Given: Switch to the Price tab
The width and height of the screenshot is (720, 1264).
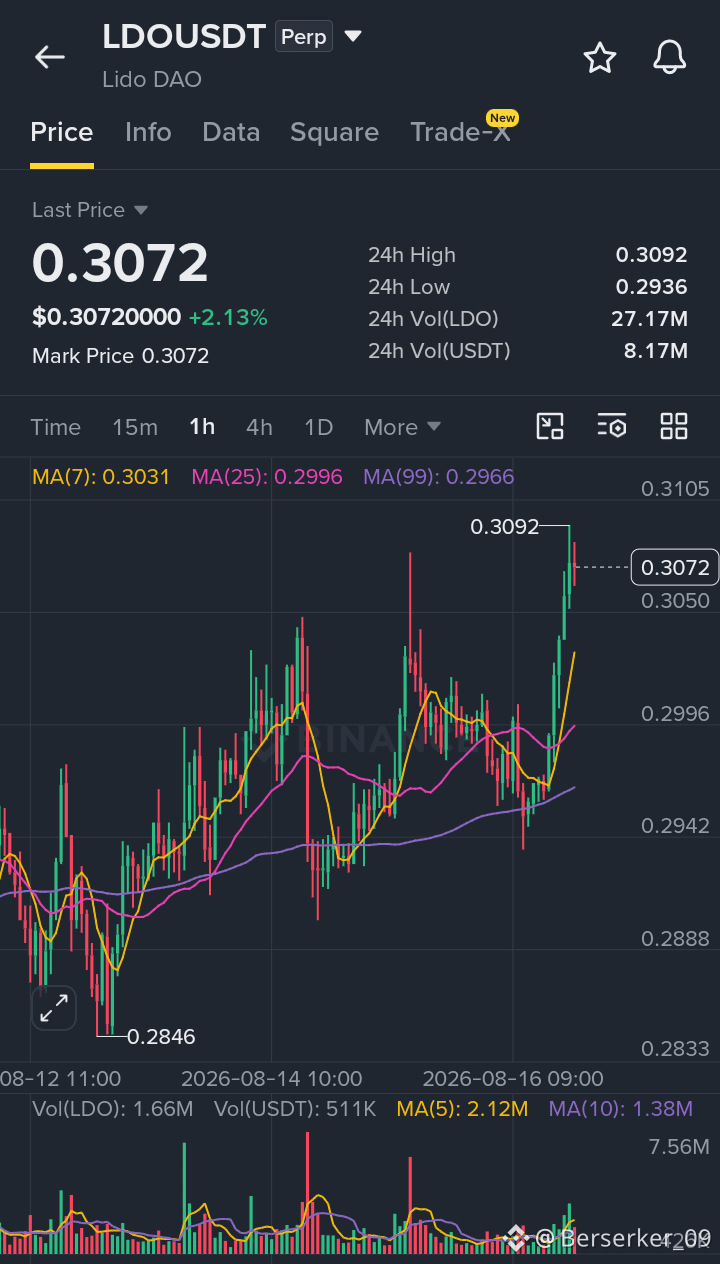Looking at the screenshot, I should click(x=62, y=132).
